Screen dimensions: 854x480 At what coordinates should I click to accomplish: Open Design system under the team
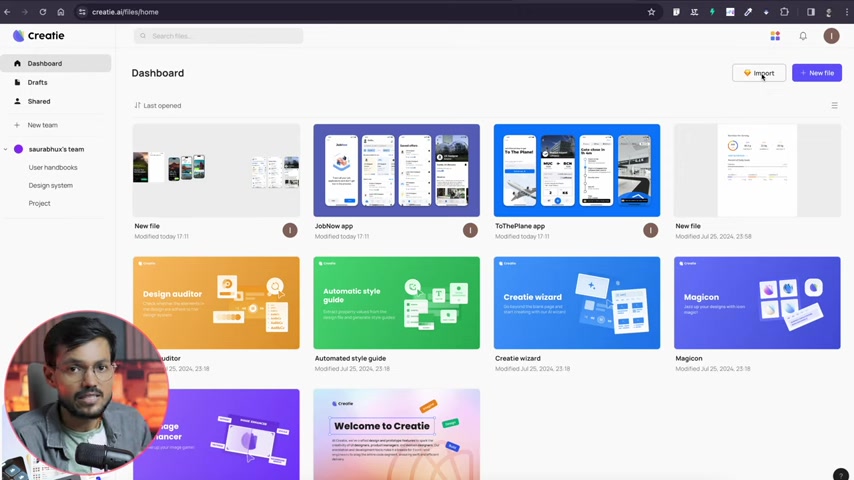(x=51, y=185)
